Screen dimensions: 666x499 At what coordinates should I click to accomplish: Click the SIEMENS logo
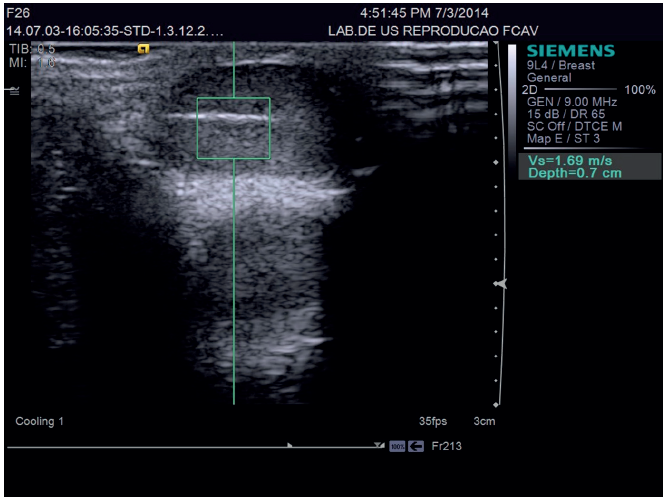[570, 51]
